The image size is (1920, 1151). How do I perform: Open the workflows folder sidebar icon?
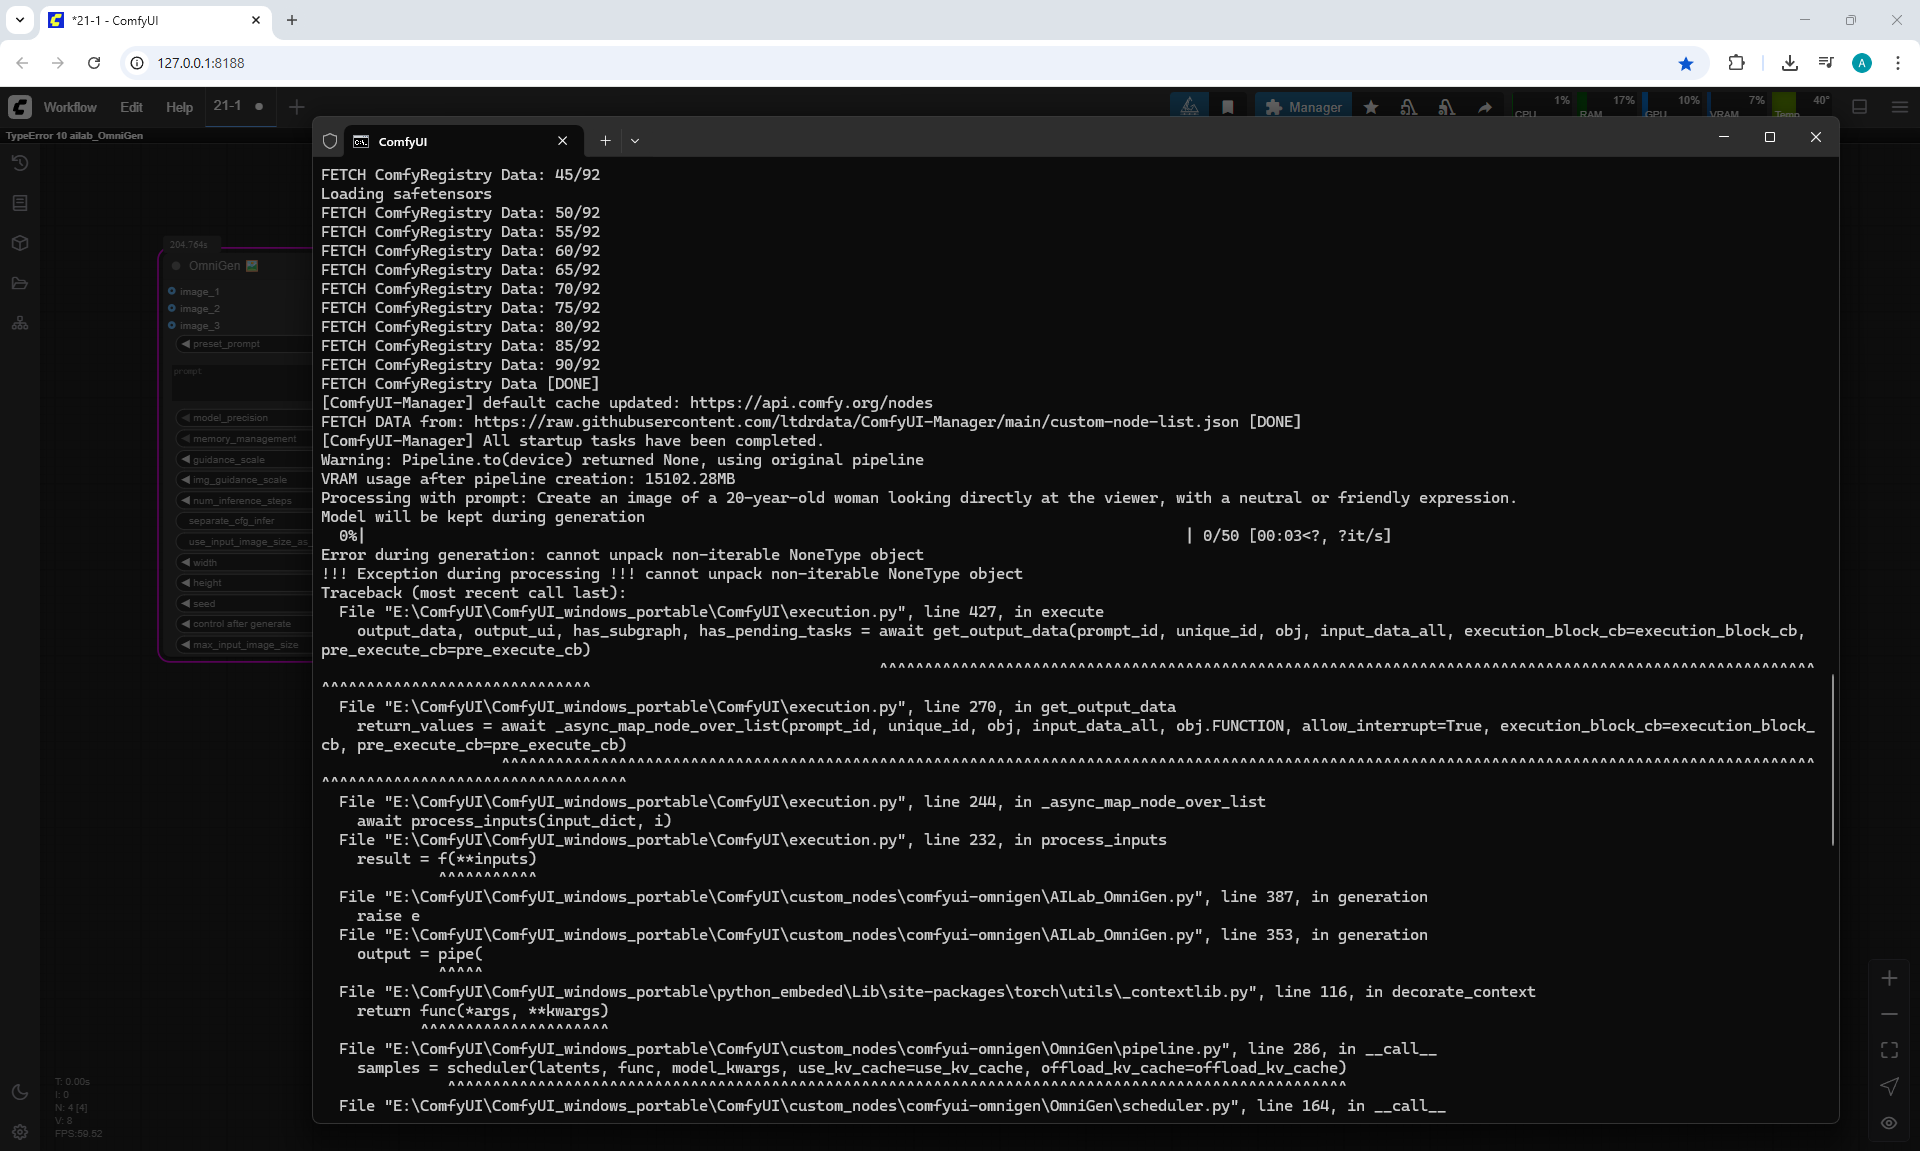coord(20,284)
